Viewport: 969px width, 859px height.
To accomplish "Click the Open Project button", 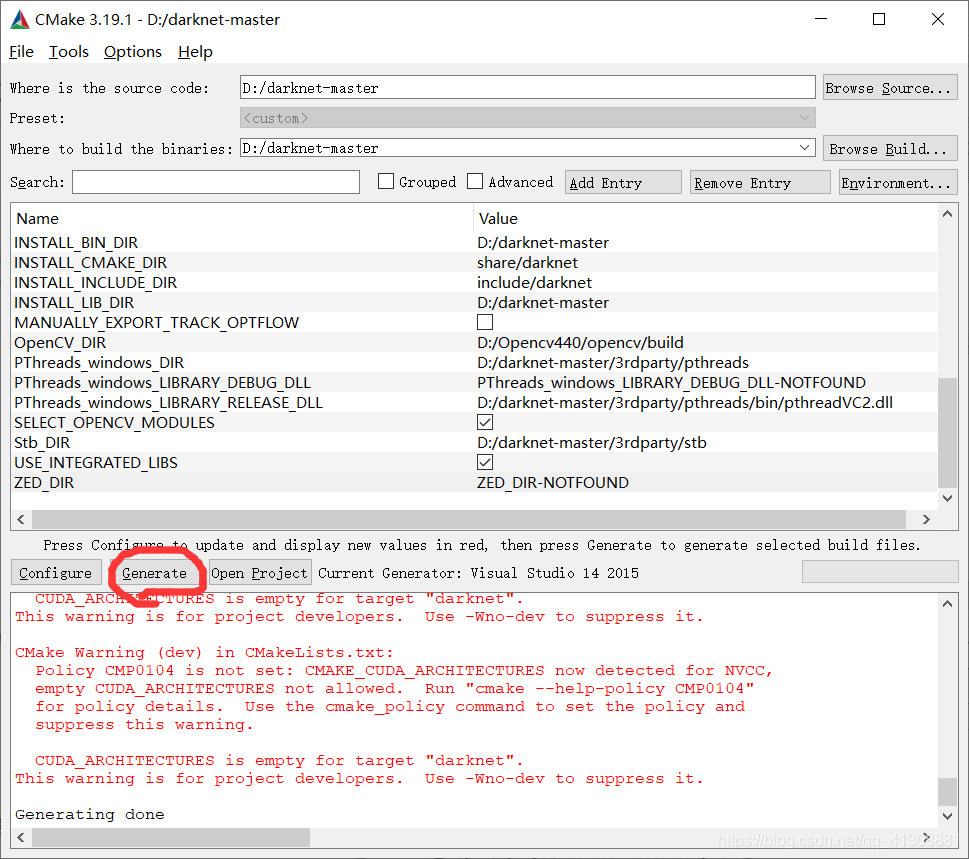I will pyautogui.click(x=260, y=573).
